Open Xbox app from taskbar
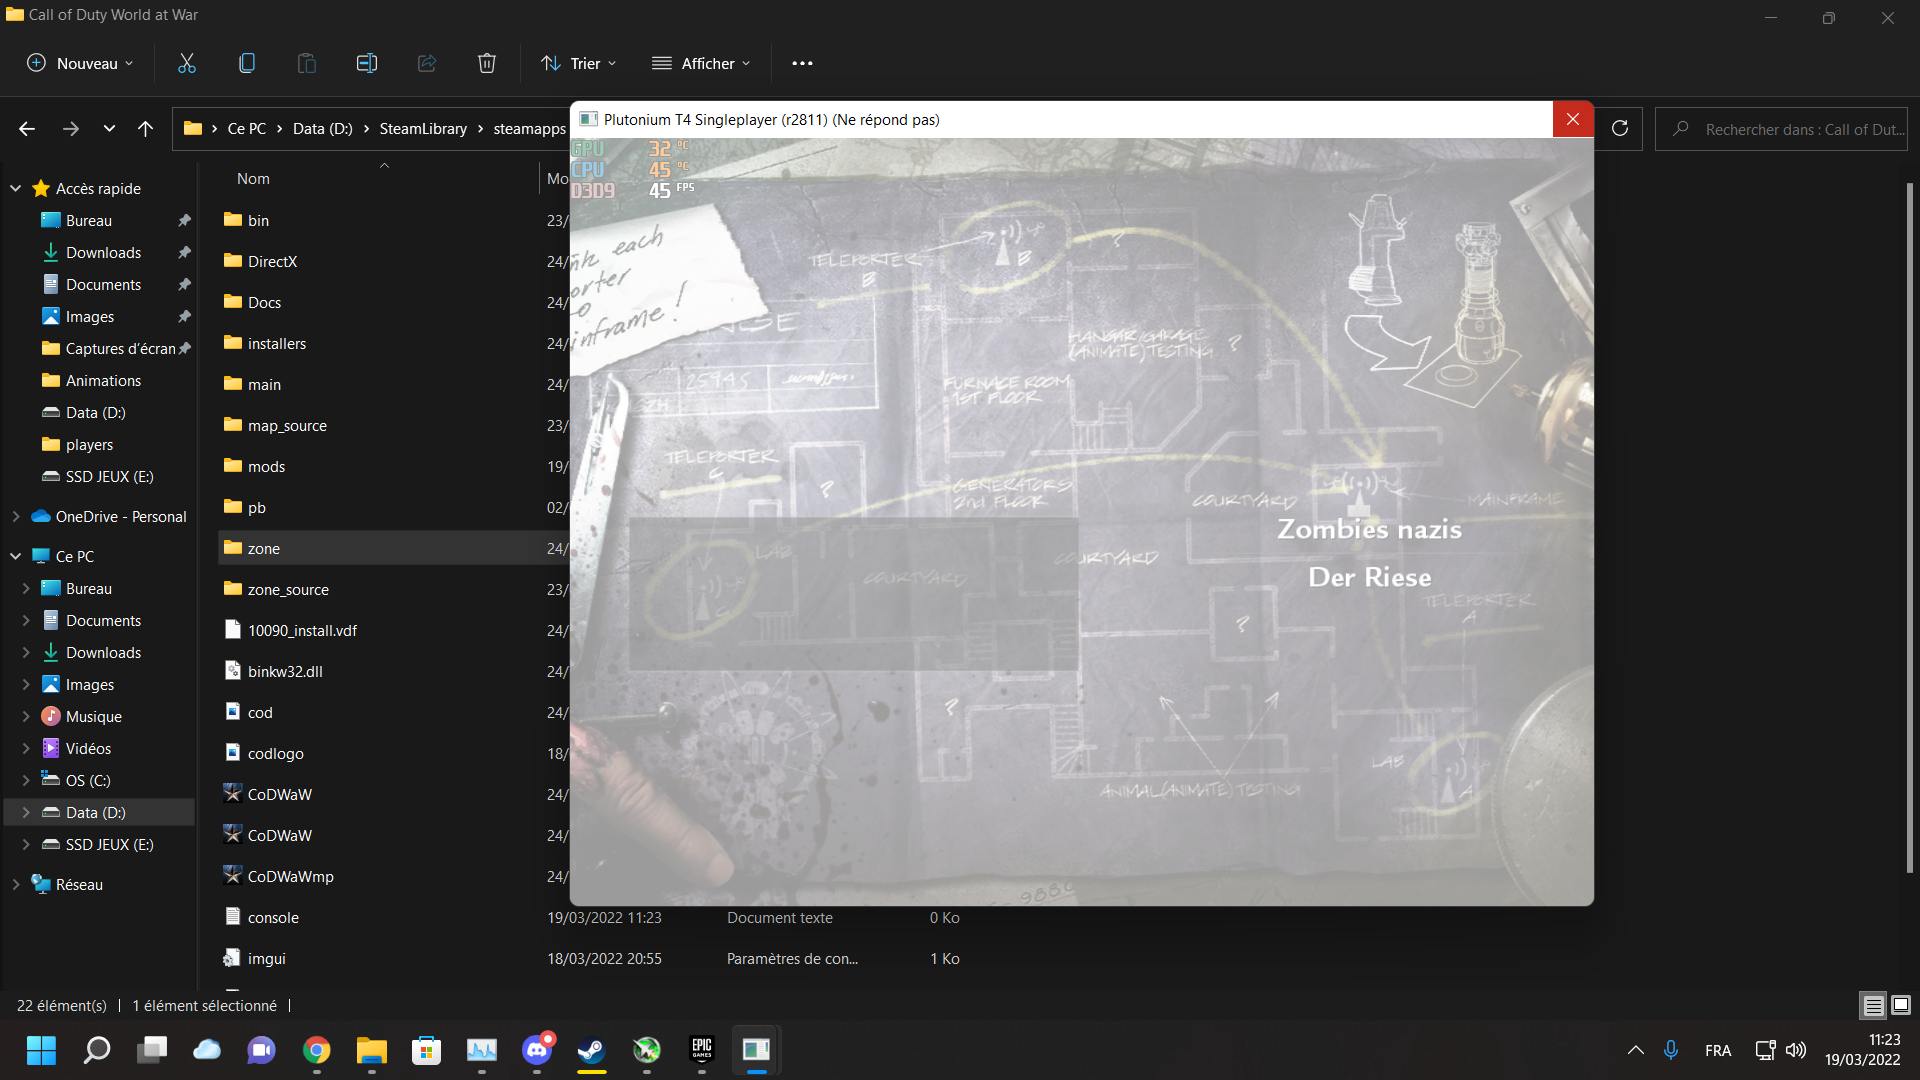 pyautogui.click(x=647, y=1050)
